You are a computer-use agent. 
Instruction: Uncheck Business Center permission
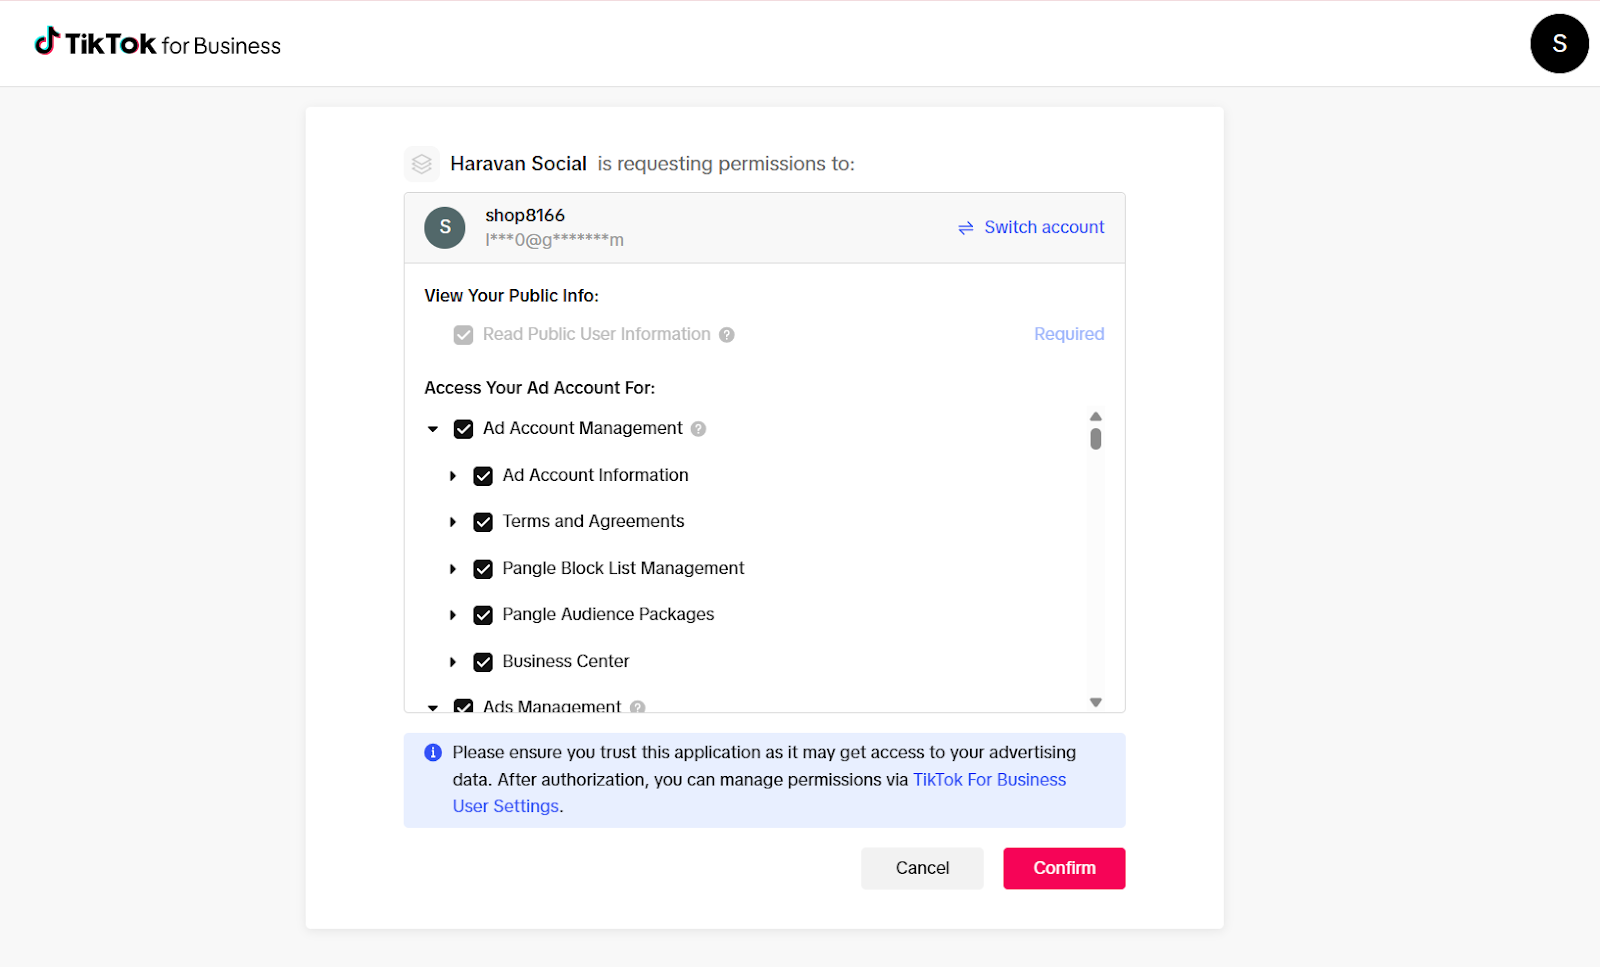[483, 662]
